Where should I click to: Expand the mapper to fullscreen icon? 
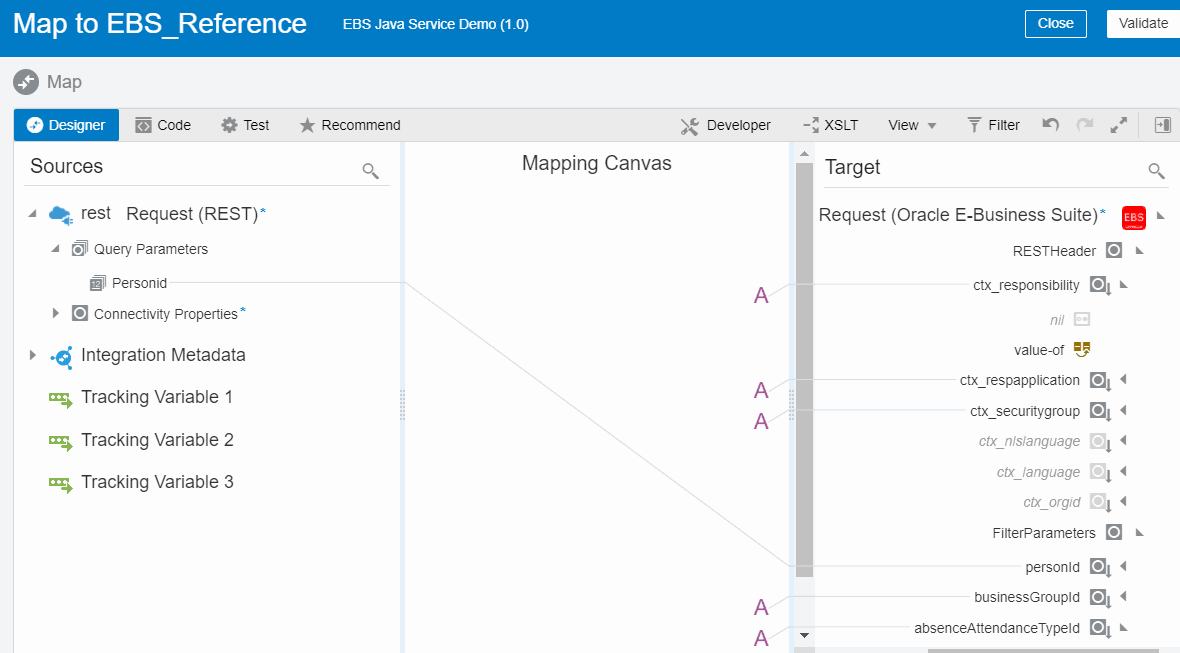tap(1119, 124)
